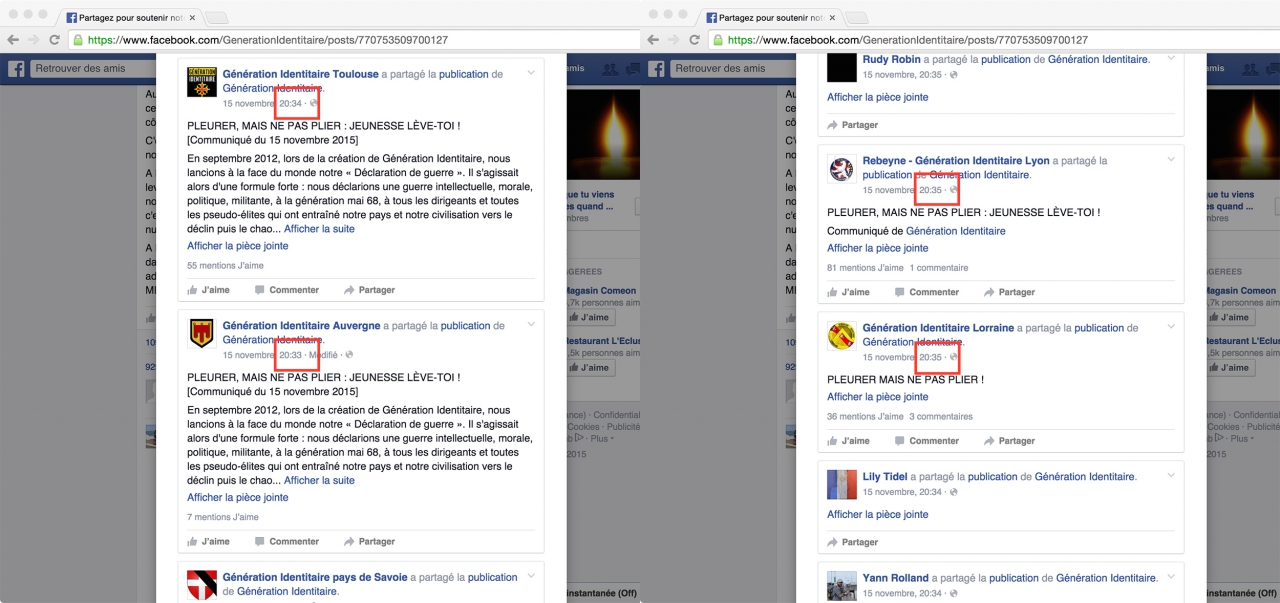View '55 mentions J'aime' on the Toulouse post

(x=225, y=266)
